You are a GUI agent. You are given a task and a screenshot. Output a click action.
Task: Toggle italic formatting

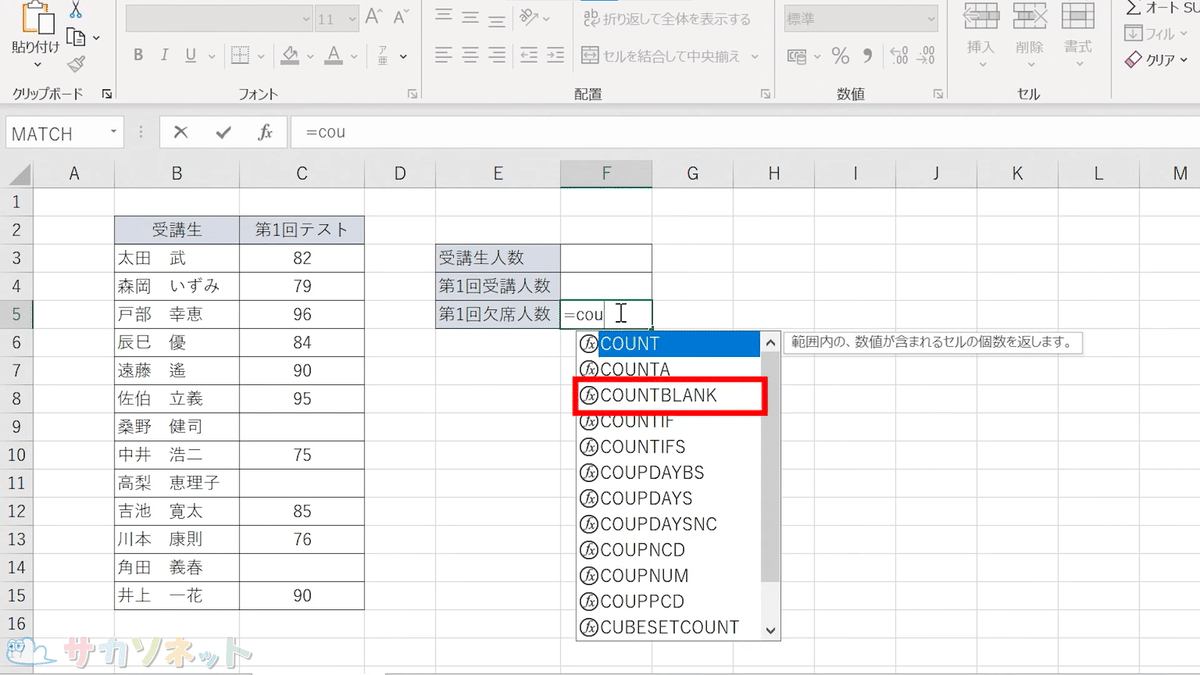(x=166, y=56)
